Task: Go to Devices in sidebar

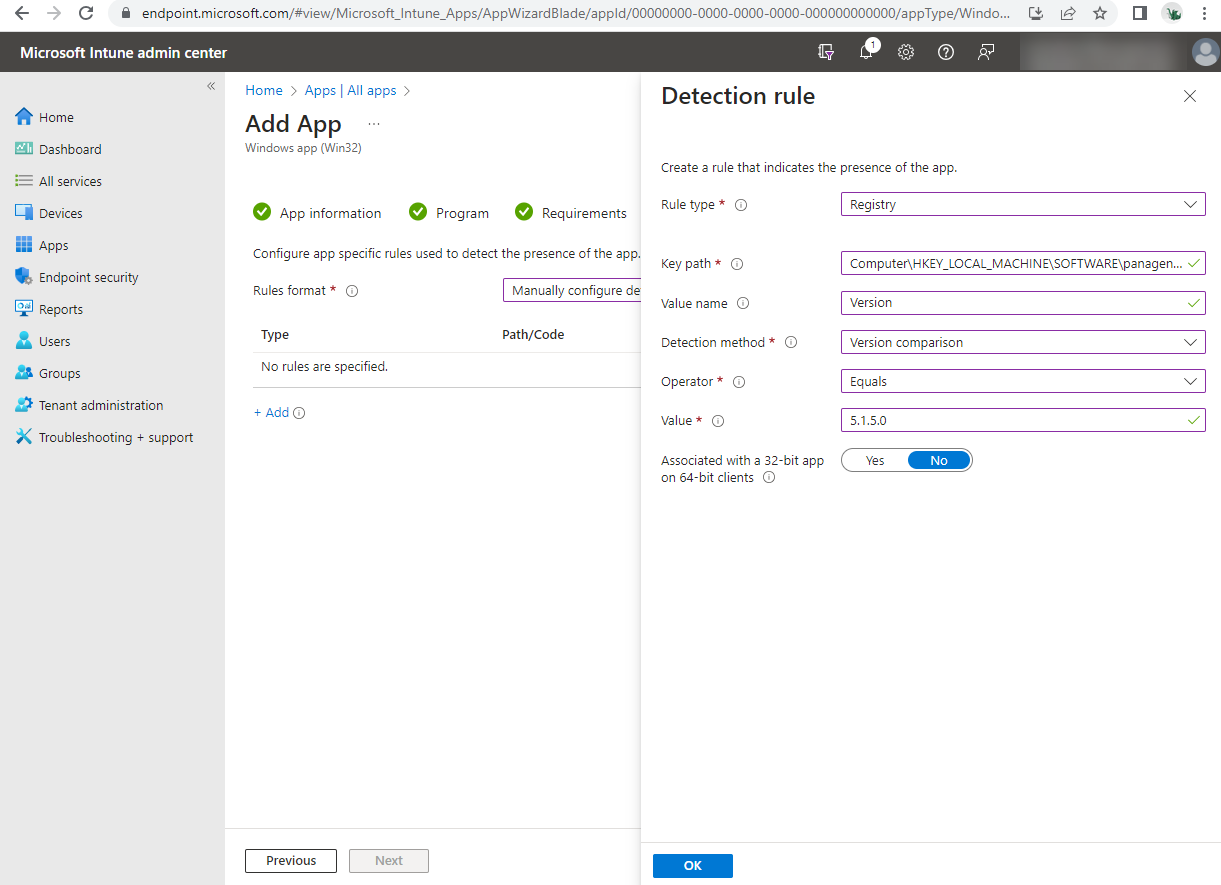Action: pyautogui.click(x=60, y=213)
